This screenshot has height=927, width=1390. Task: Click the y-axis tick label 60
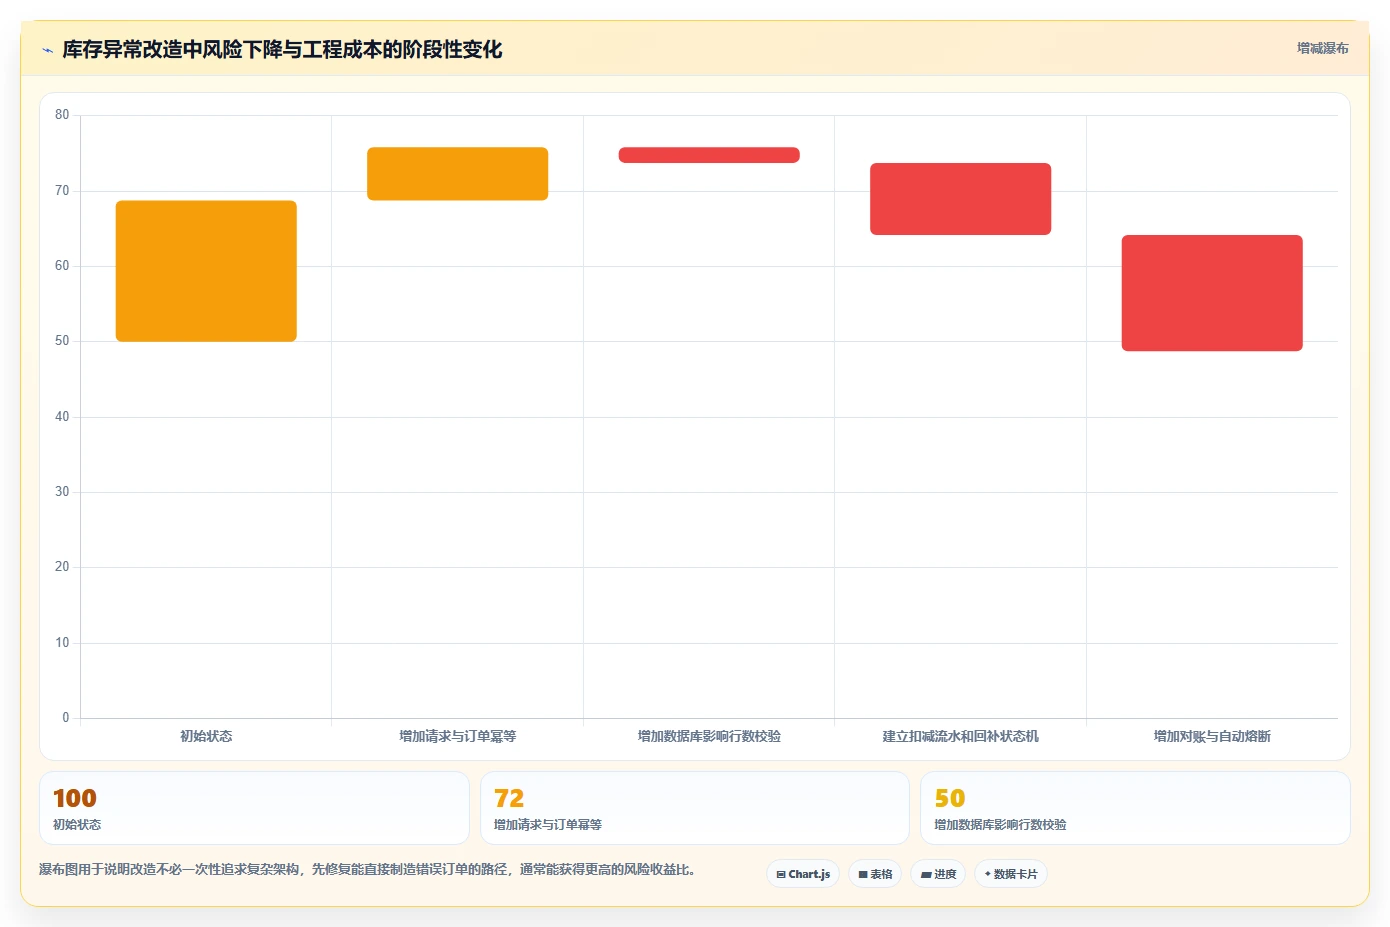(62, 266)
